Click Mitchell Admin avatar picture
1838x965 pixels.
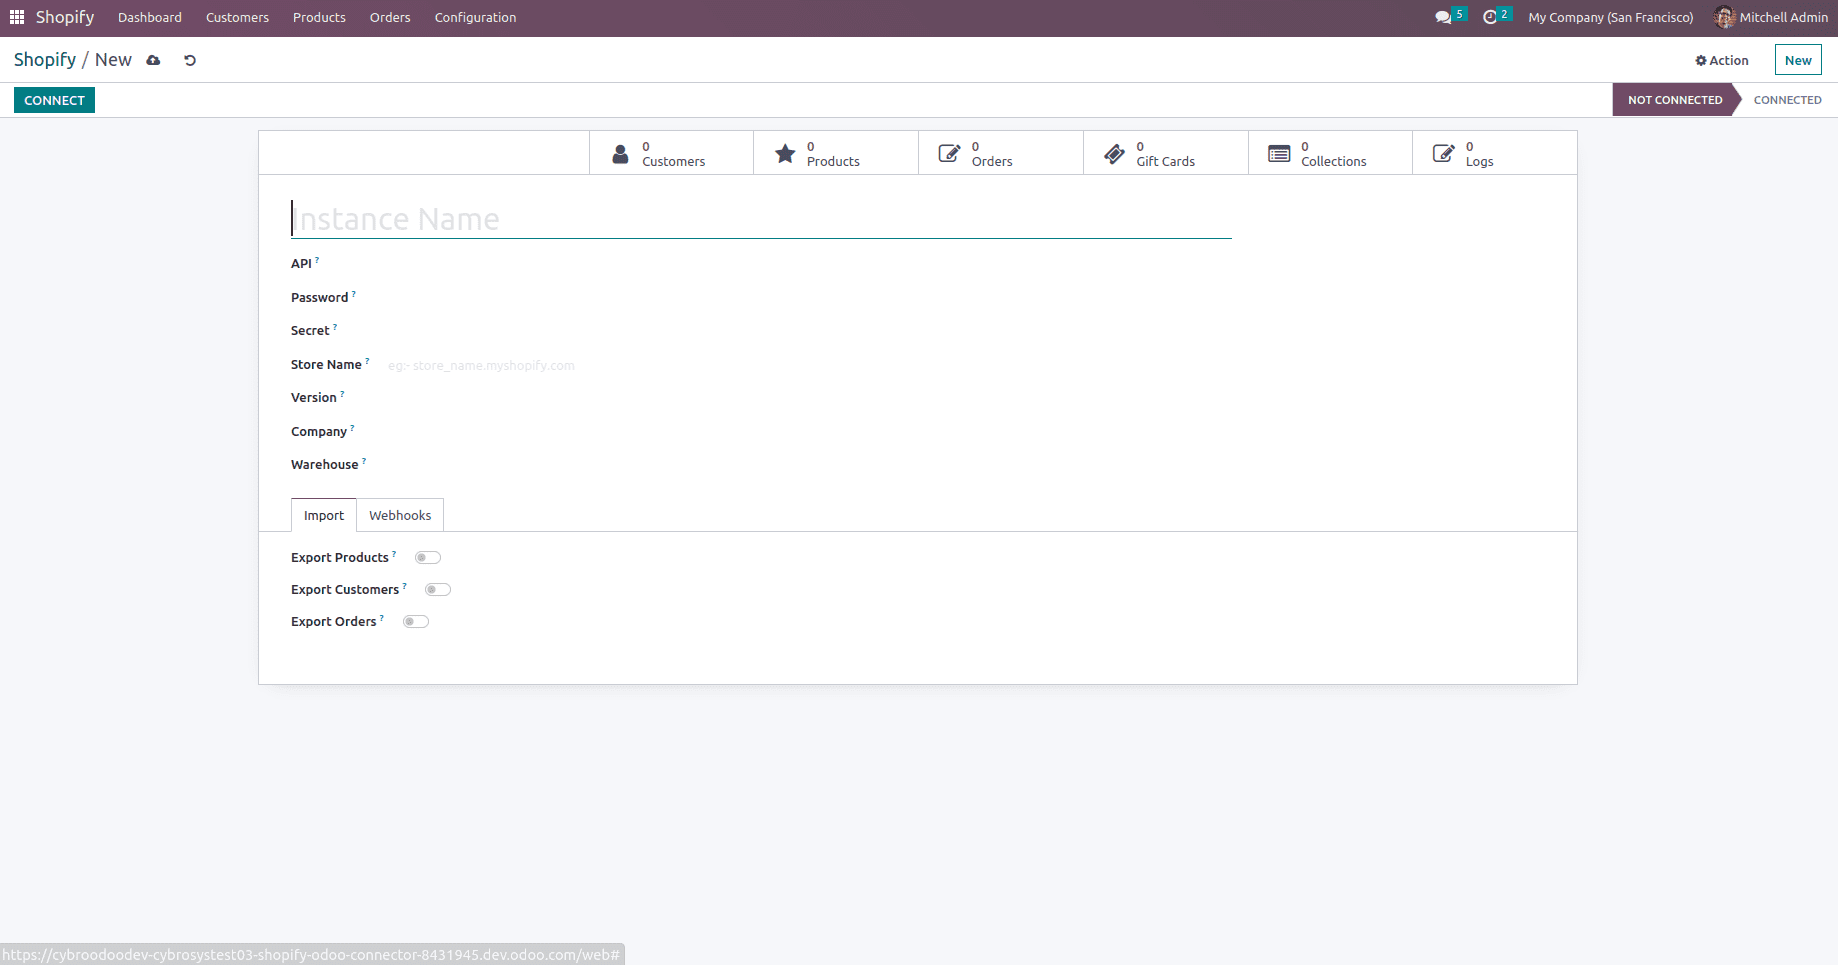click(x=1724, y=17)
